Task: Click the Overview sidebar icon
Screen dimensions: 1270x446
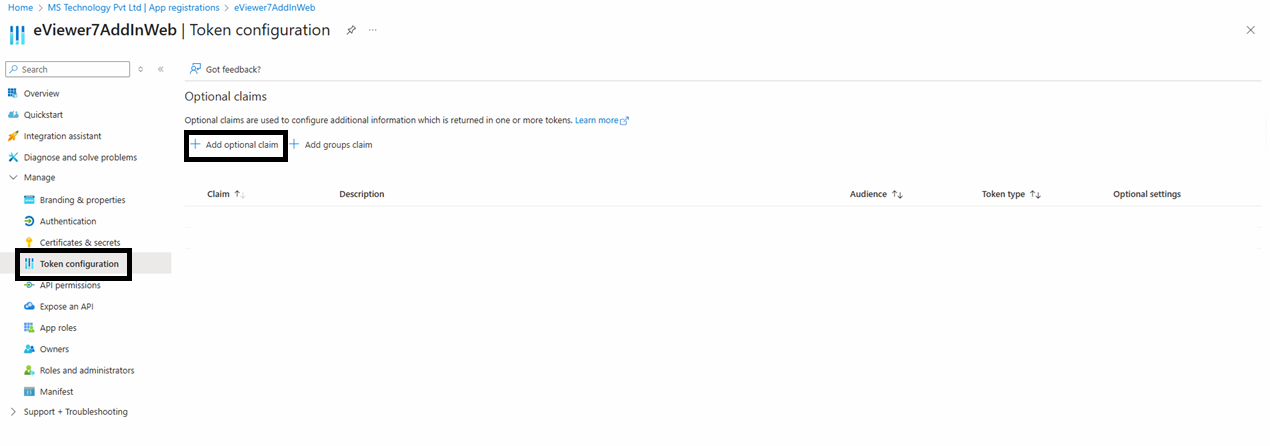Action: (13, 93)
